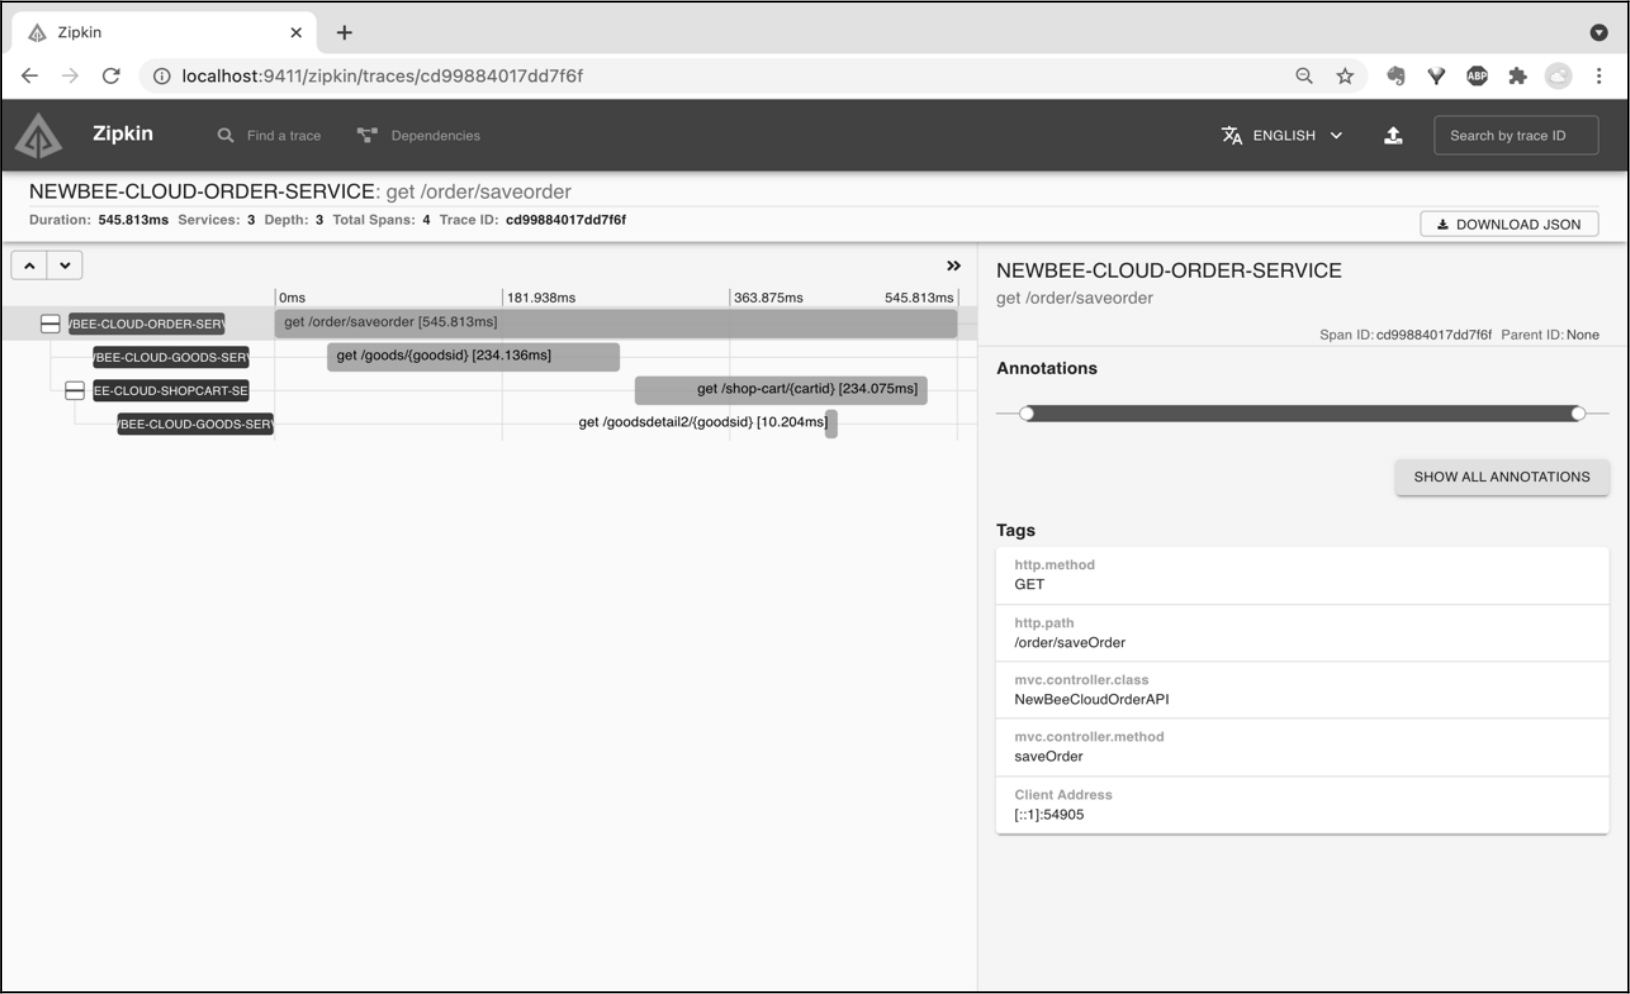Image resolution: width=1630 pixels, height=994 pixels.
Task: Select the get /goodsdetail2/{goodsid} span bar
Action: click(x=831, y=423)
